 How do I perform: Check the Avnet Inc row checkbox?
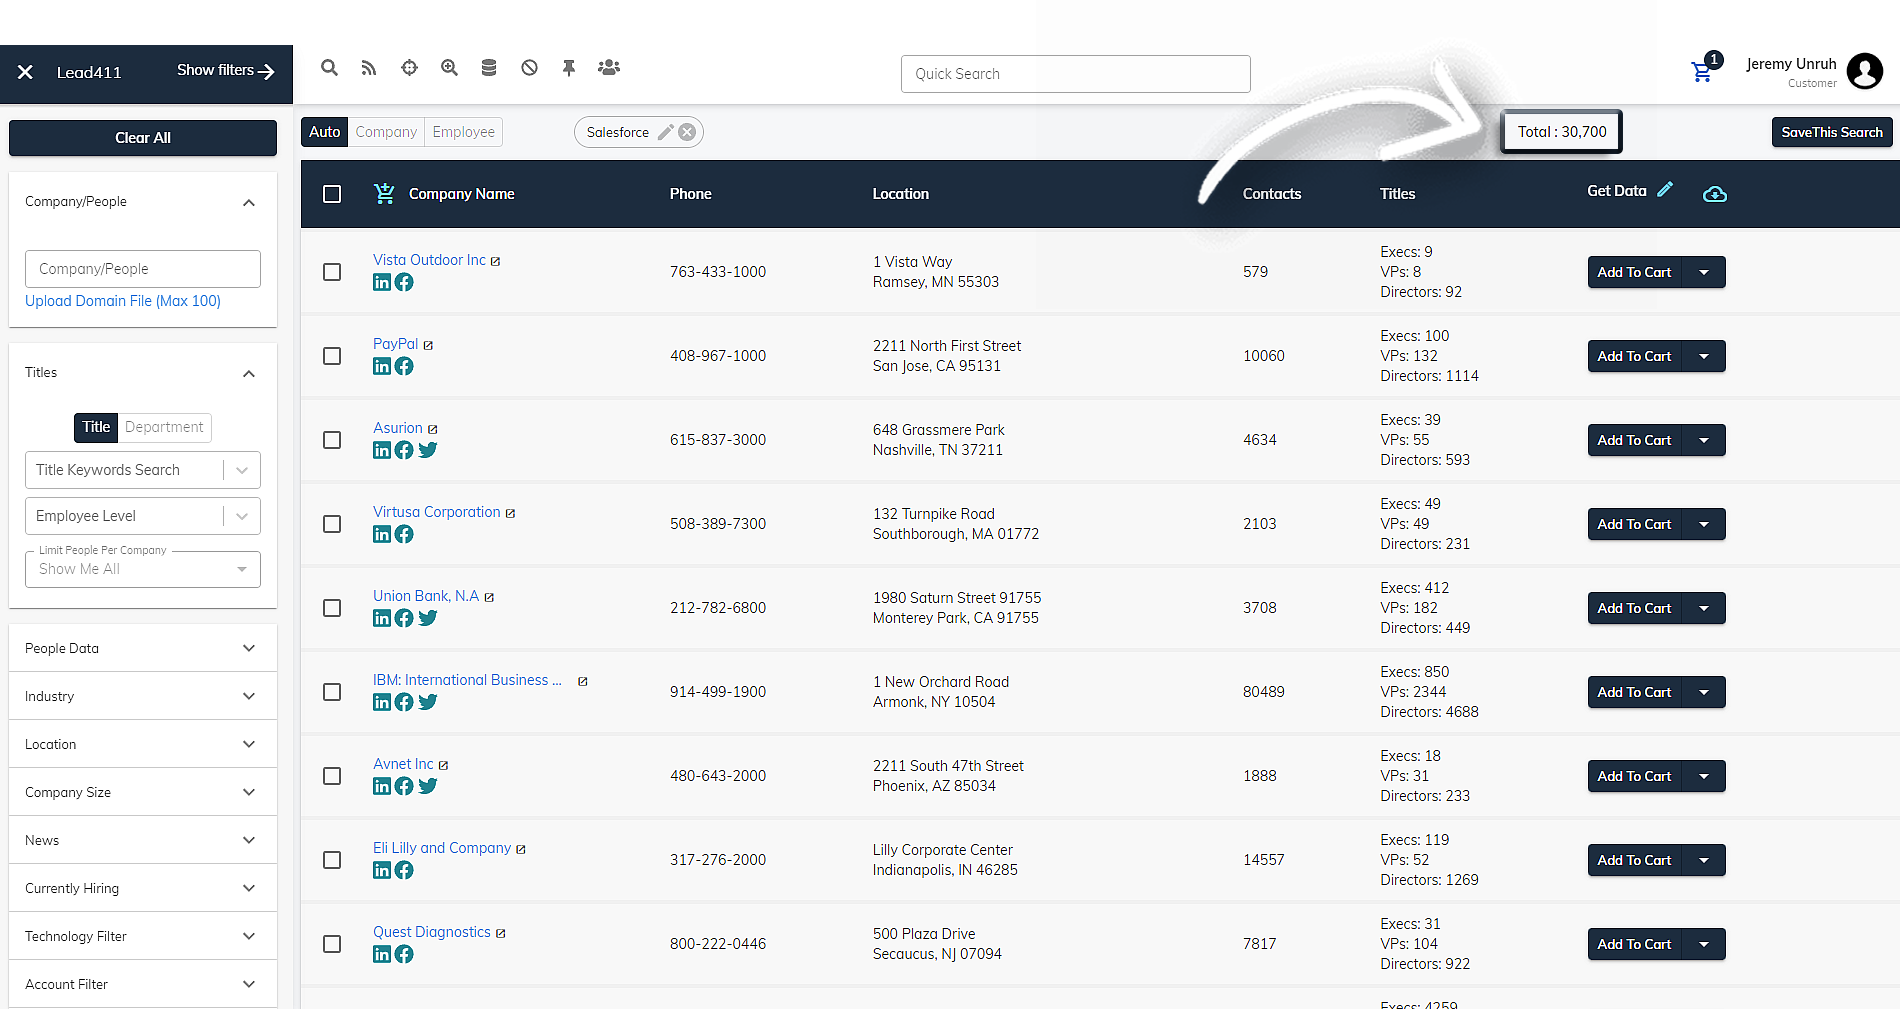[x=332, y=776]
